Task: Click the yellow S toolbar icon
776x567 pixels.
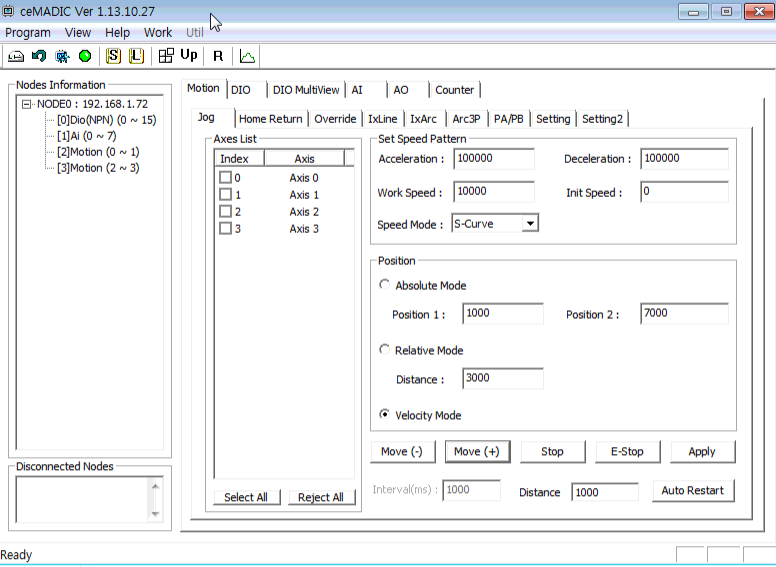Action: coord(113,56)
